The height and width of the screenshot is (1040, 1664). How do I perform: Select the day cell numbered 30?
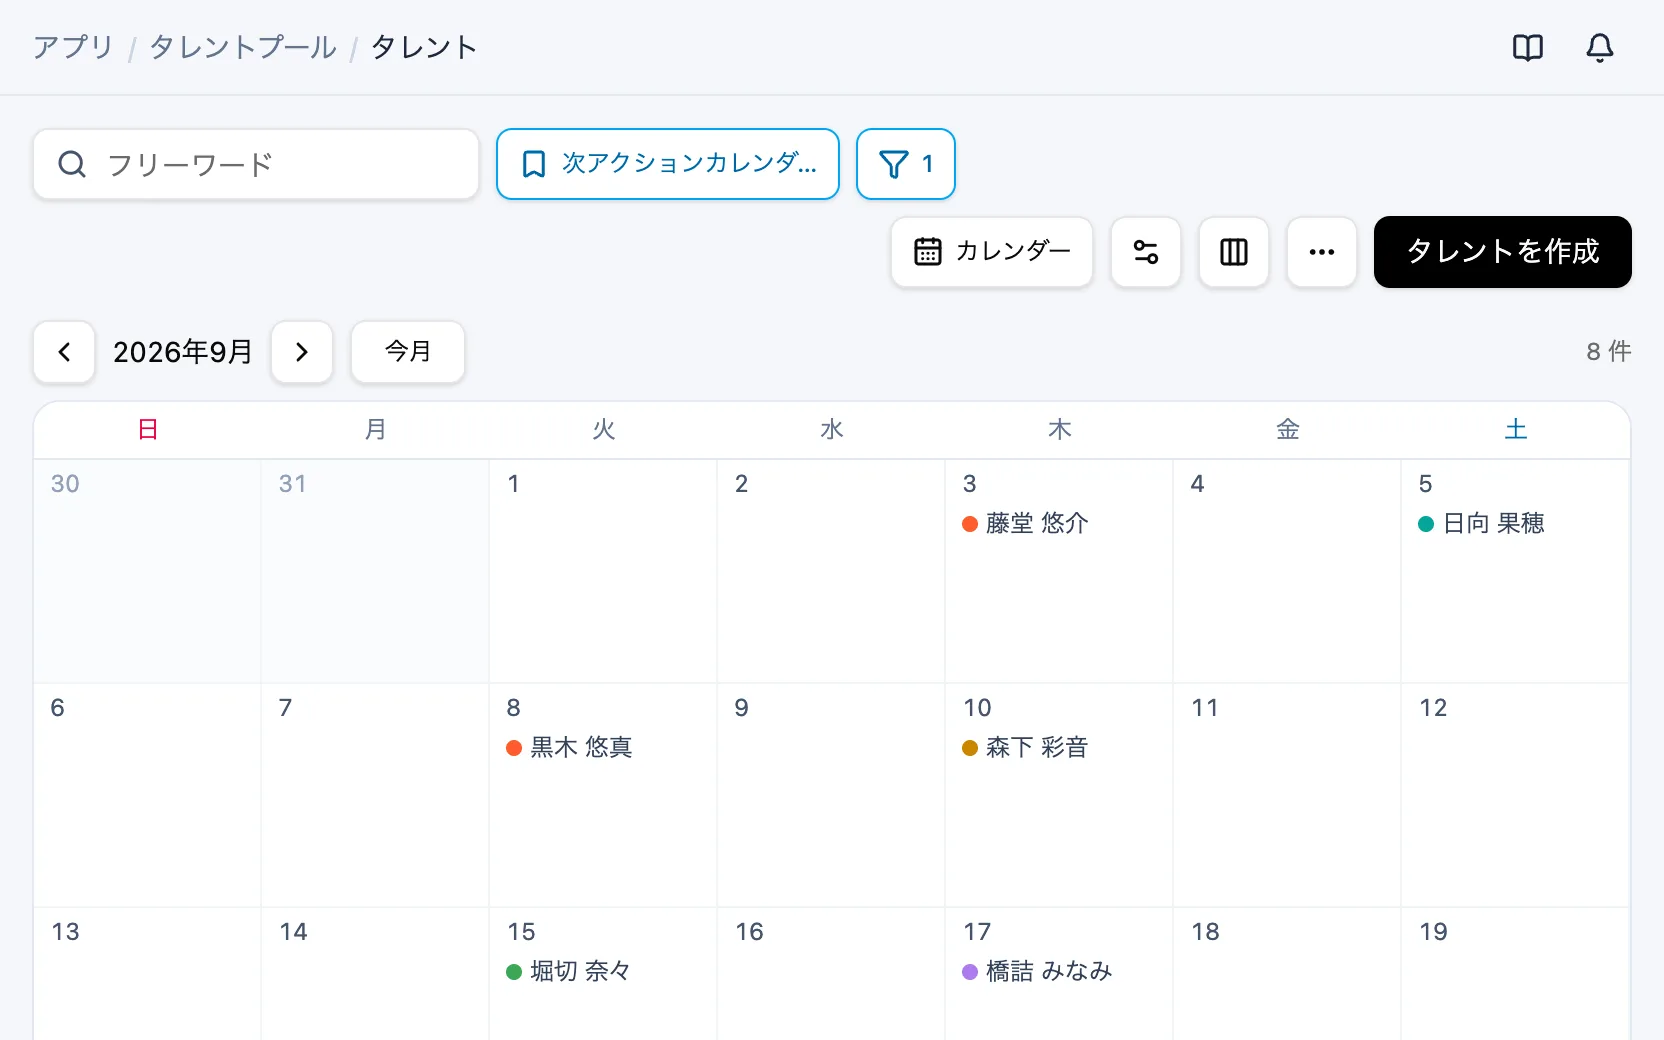coord(147,571)
